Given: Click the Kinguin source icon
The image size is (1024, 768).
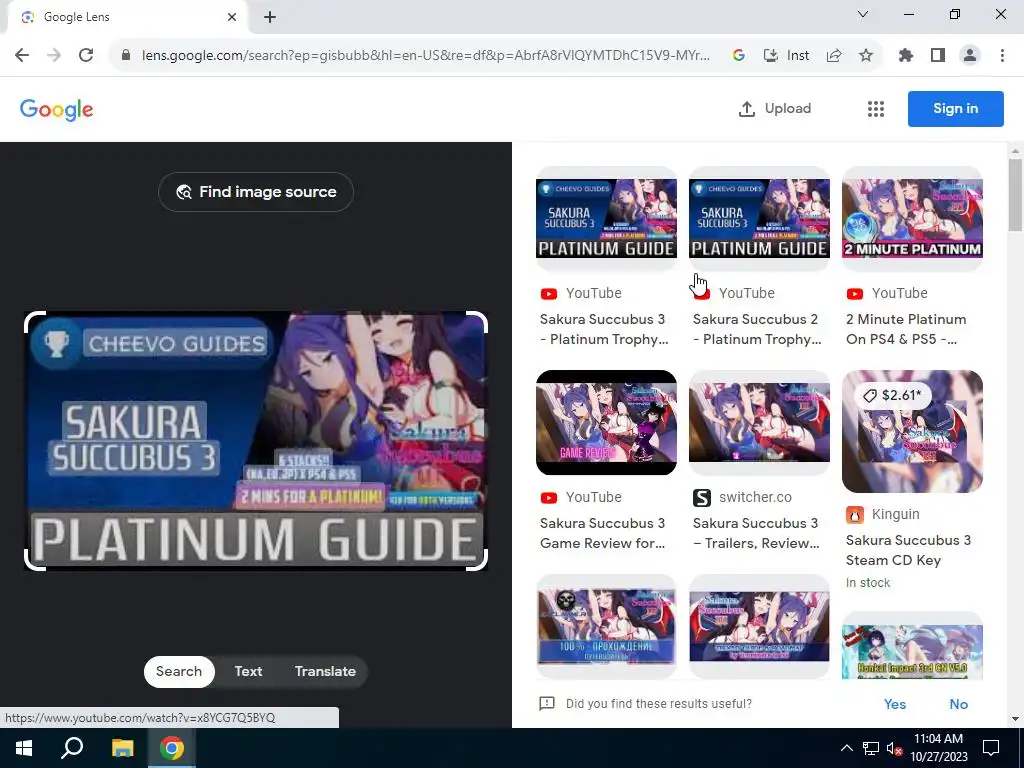Looking at the screenshot, I should pos(854,515).
